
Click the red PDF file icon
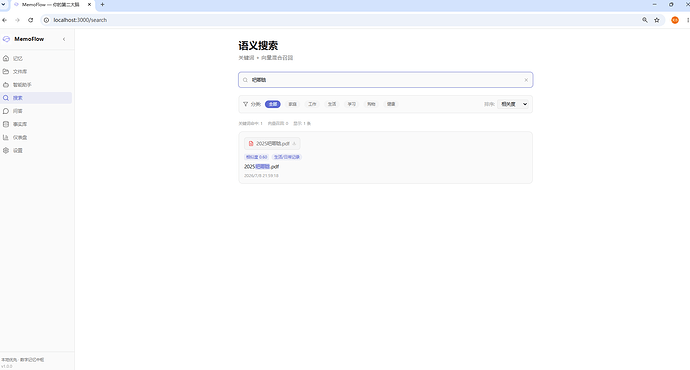[x=251, y=143]
